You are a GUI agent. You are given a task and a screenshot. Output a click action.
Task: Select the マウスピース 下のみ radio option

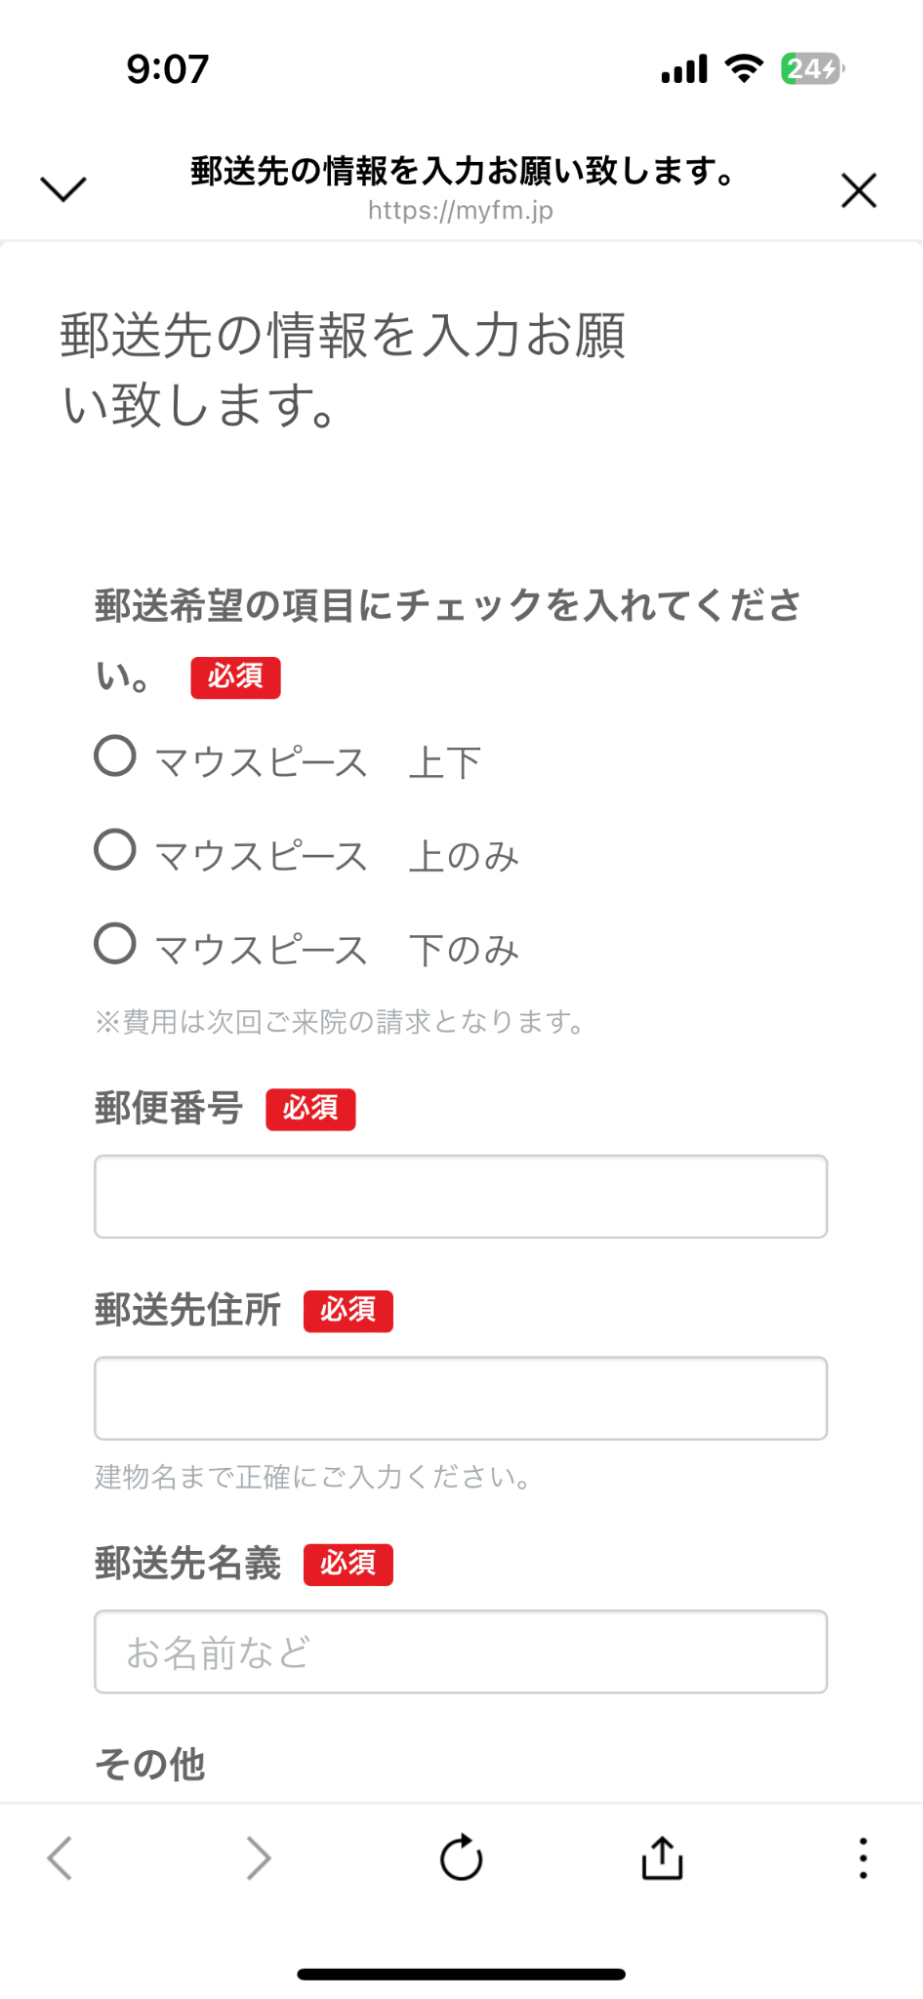click(x=115, y=943)
